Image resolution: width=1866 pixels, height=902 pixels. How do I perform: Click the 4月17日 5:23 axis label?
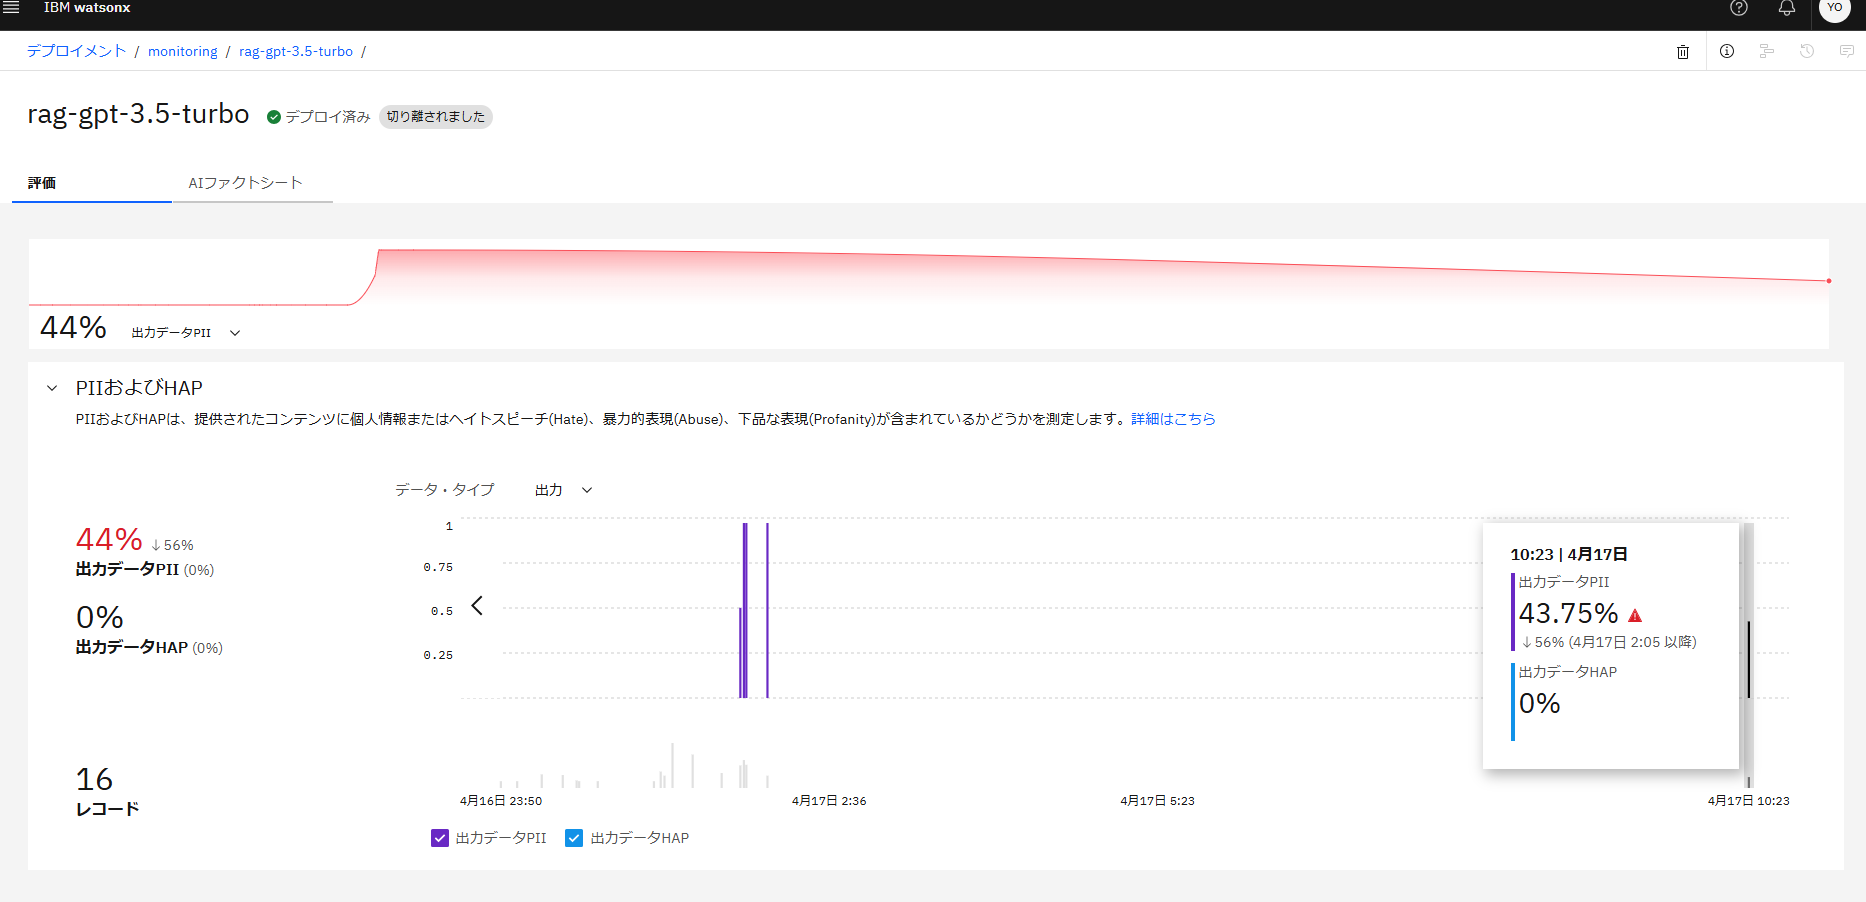point(1157,801)
